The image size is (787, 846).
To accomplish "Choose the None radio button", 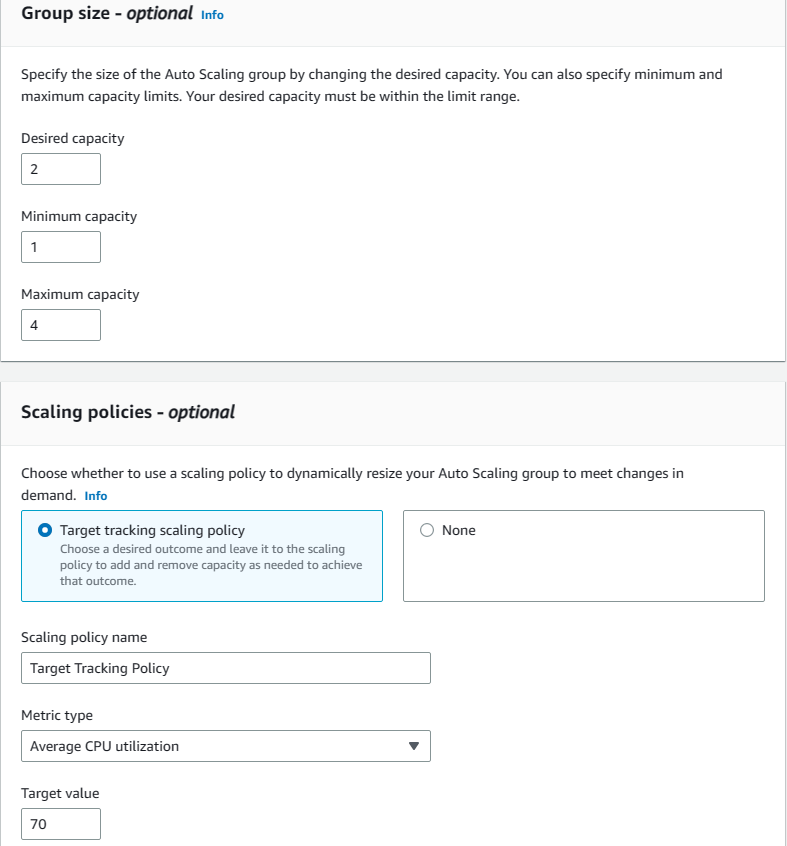I will (x=427, y=530).
